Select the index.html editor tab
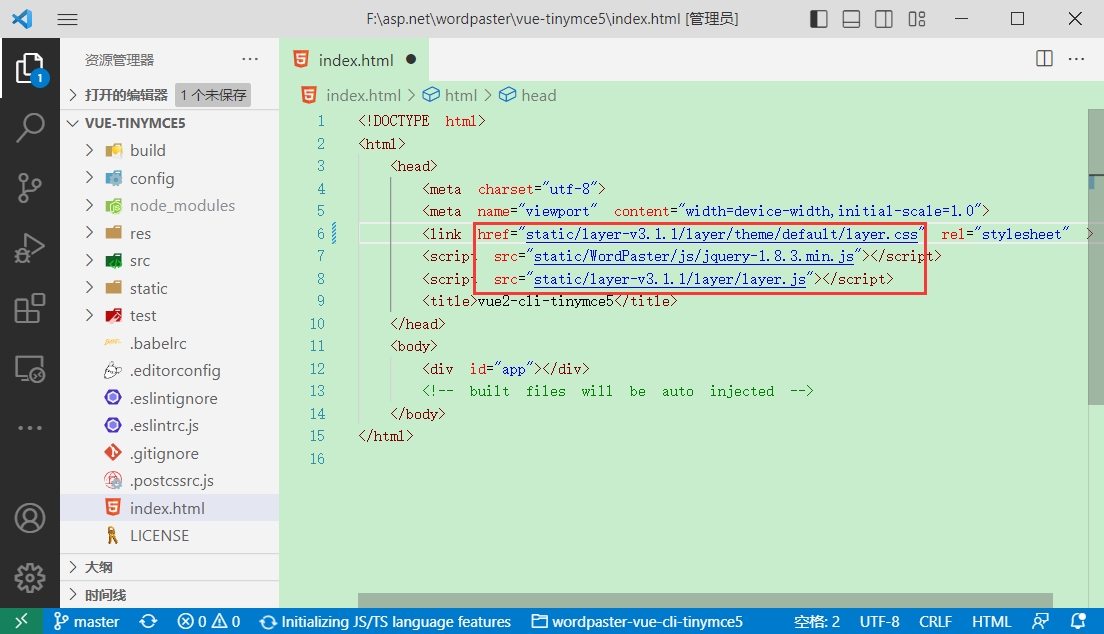This screenshot has height=634, width=1104. tap(355, 60)
